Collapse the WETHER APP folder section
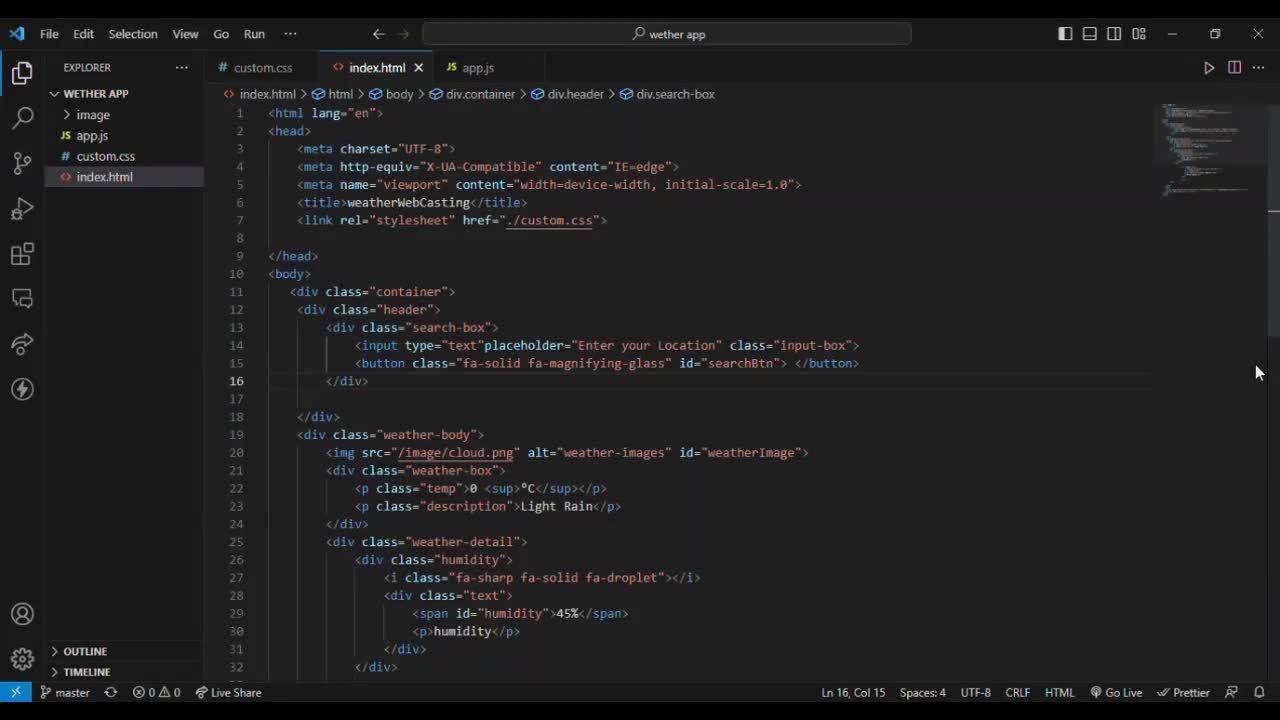Screen dimensions: 1280x720 (124, 94)
